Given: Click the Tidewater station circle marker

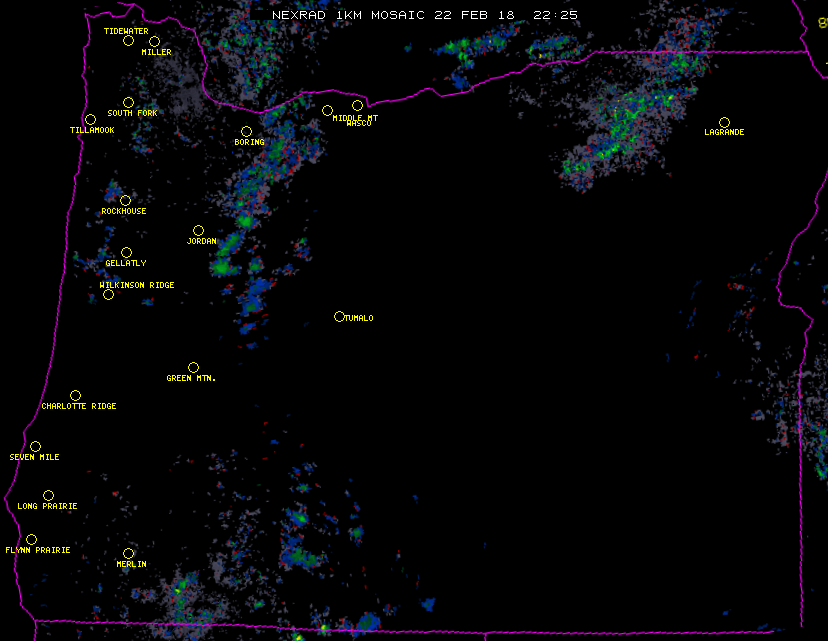Looking at the screenshot, I should point(128,41).
